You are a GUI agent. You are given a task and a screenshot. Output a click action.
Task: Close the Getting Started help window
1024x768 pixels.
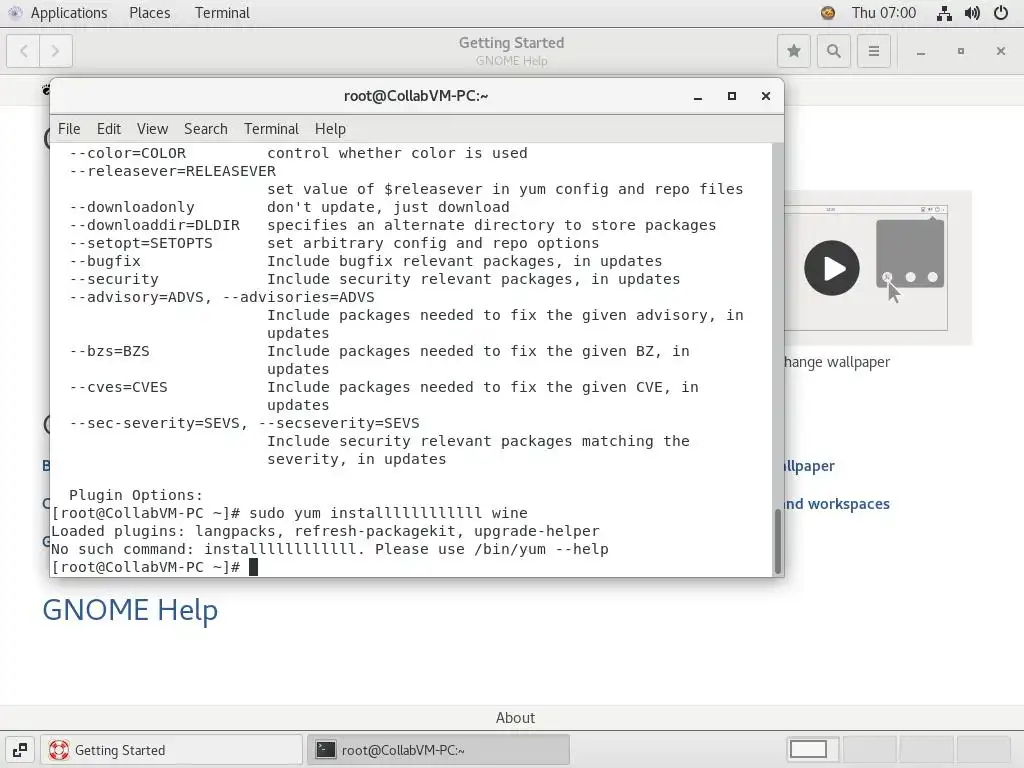point(1000,51)
